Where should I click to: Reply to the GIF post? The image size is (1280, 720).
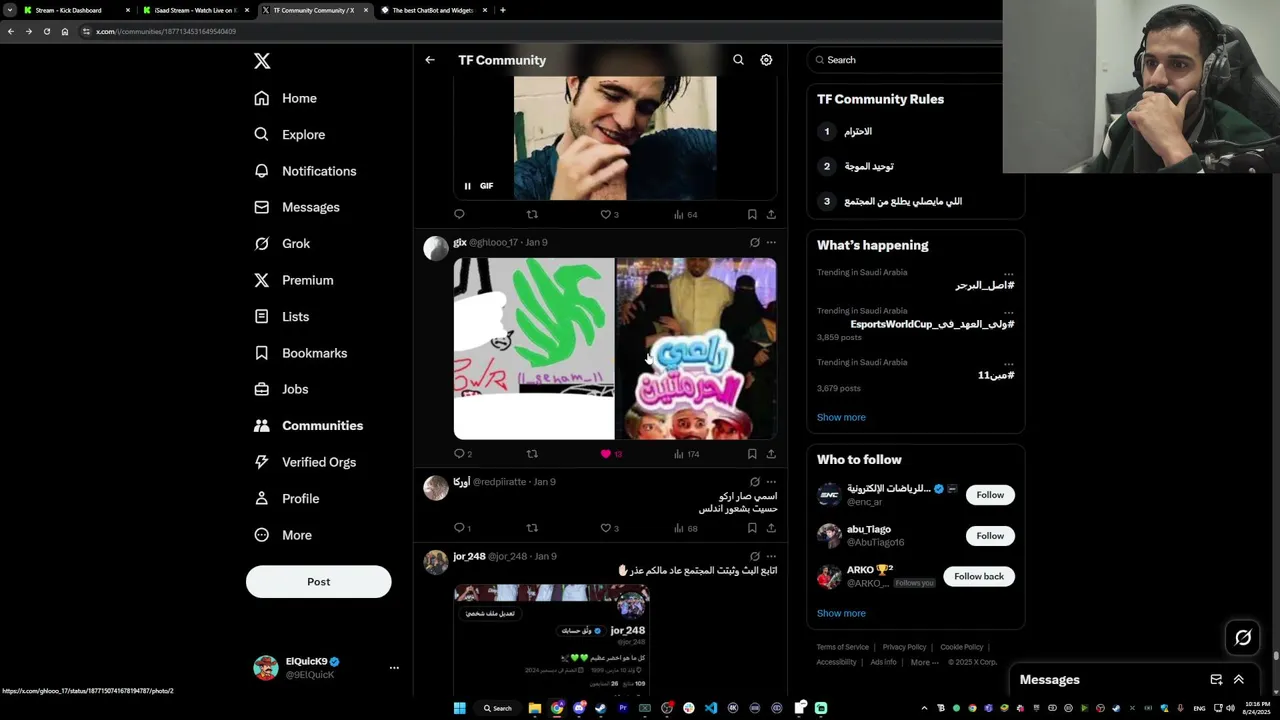point(459,214)
